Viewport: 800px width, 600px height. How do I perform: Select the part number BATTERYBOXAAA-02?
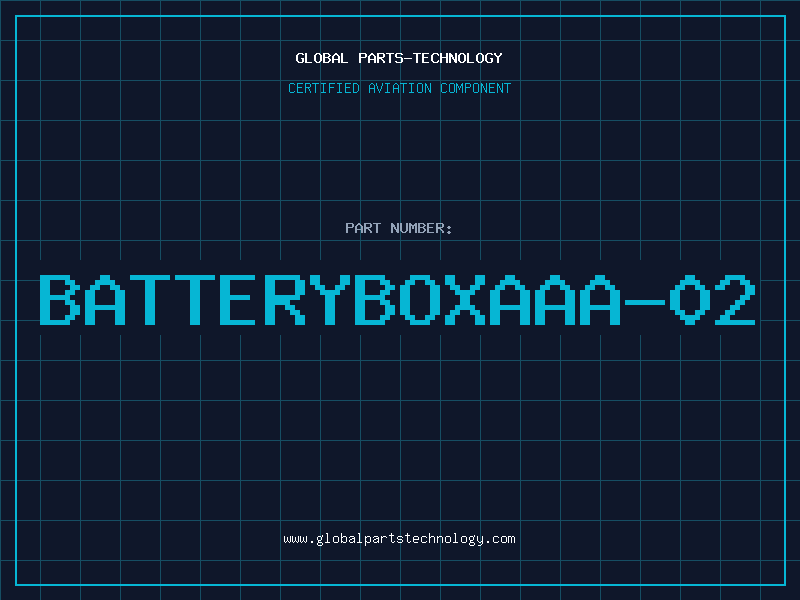(397, 300)
